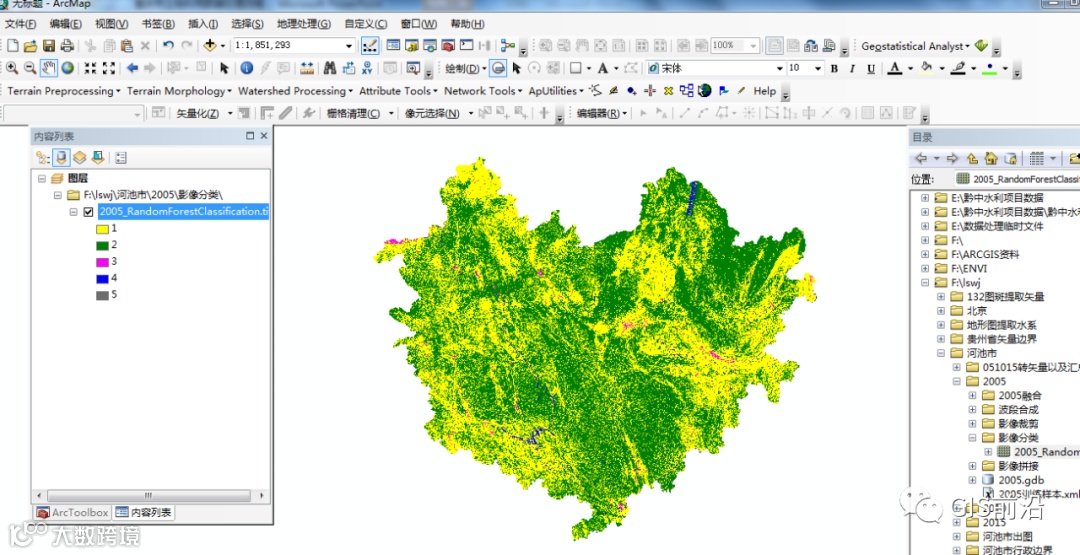Open Attribute Tools menu
The height and width of the screenshot is (555, 1080).
click(x=398, y=91)
